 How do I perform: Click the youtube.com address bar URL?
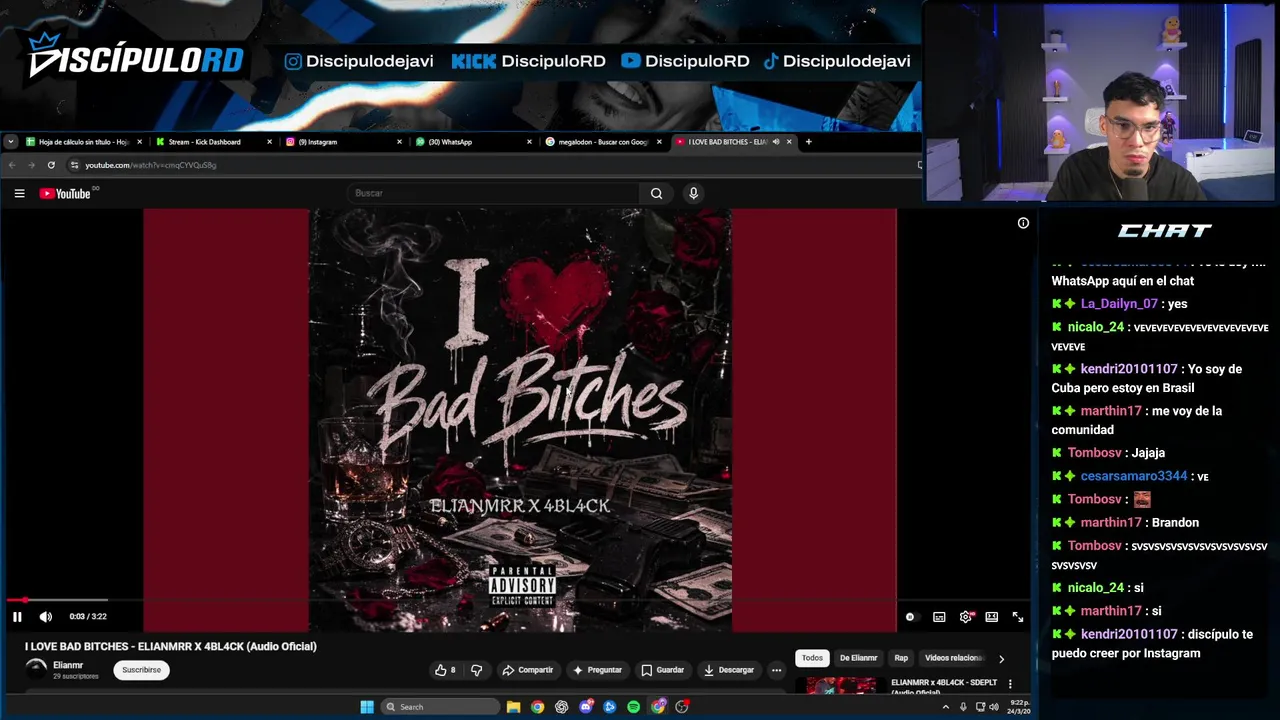[150, 165]
